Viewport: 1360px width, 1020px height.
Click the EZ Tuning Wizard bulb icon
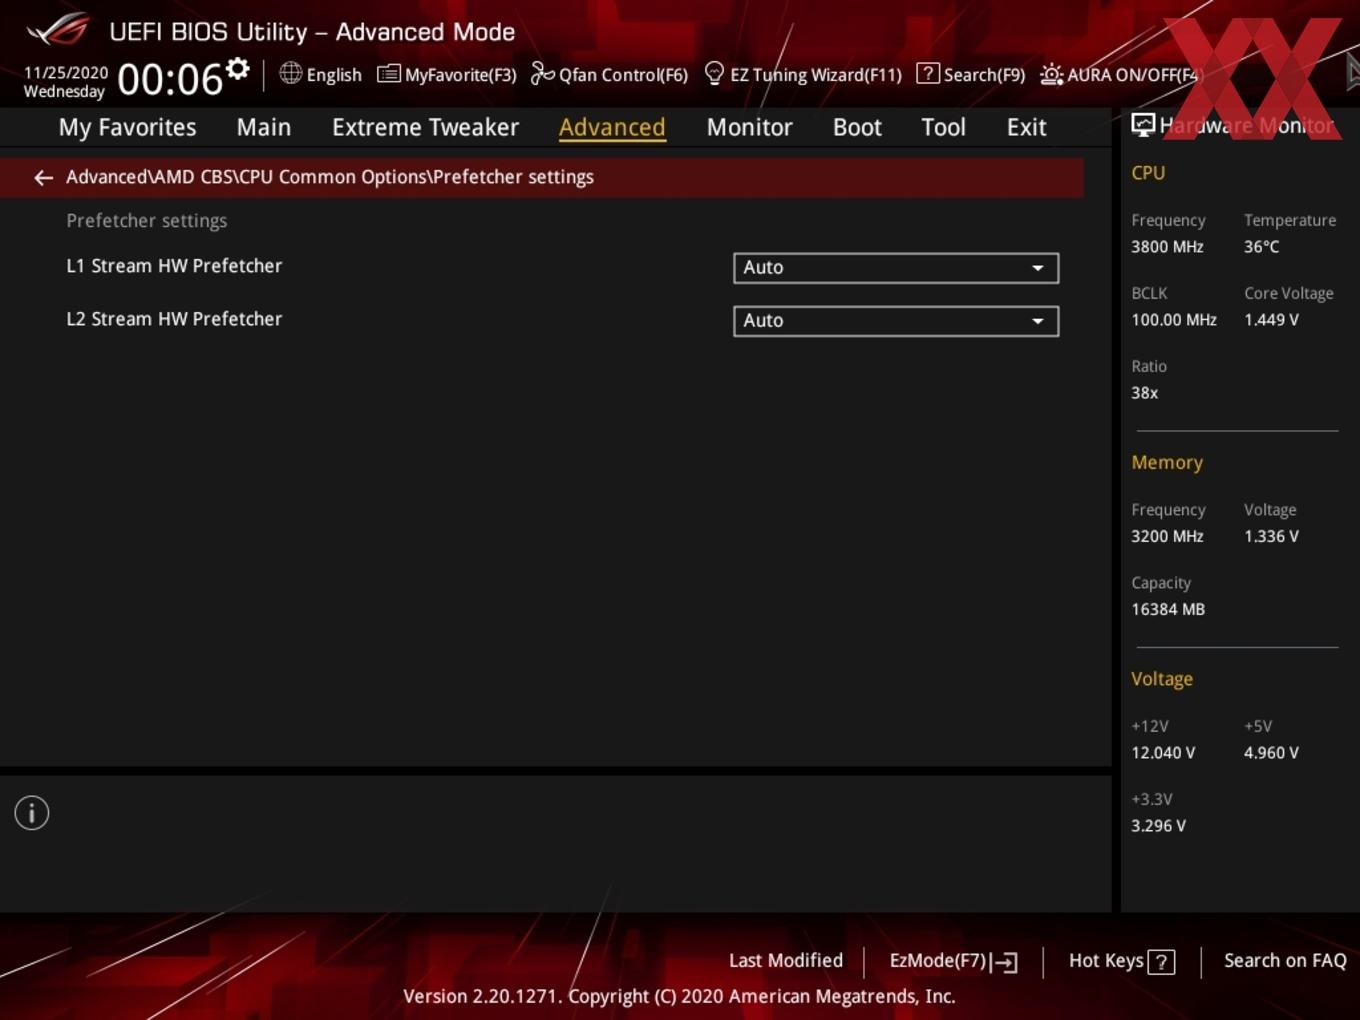click(x=714, y=73)
